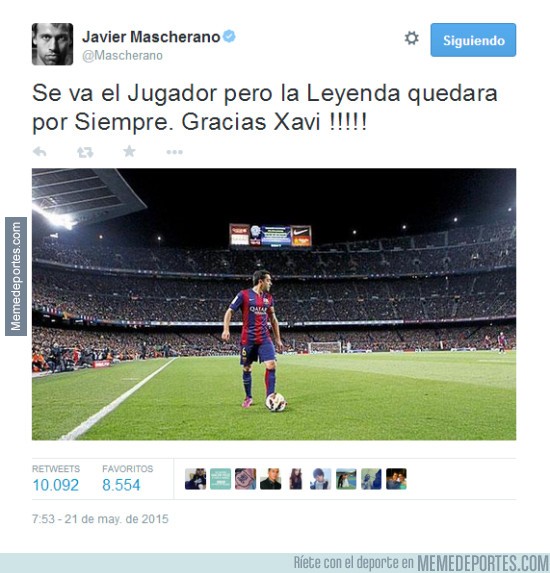Open the tweet timestamp 21 de may. de 2015

(x=100, y=519)
